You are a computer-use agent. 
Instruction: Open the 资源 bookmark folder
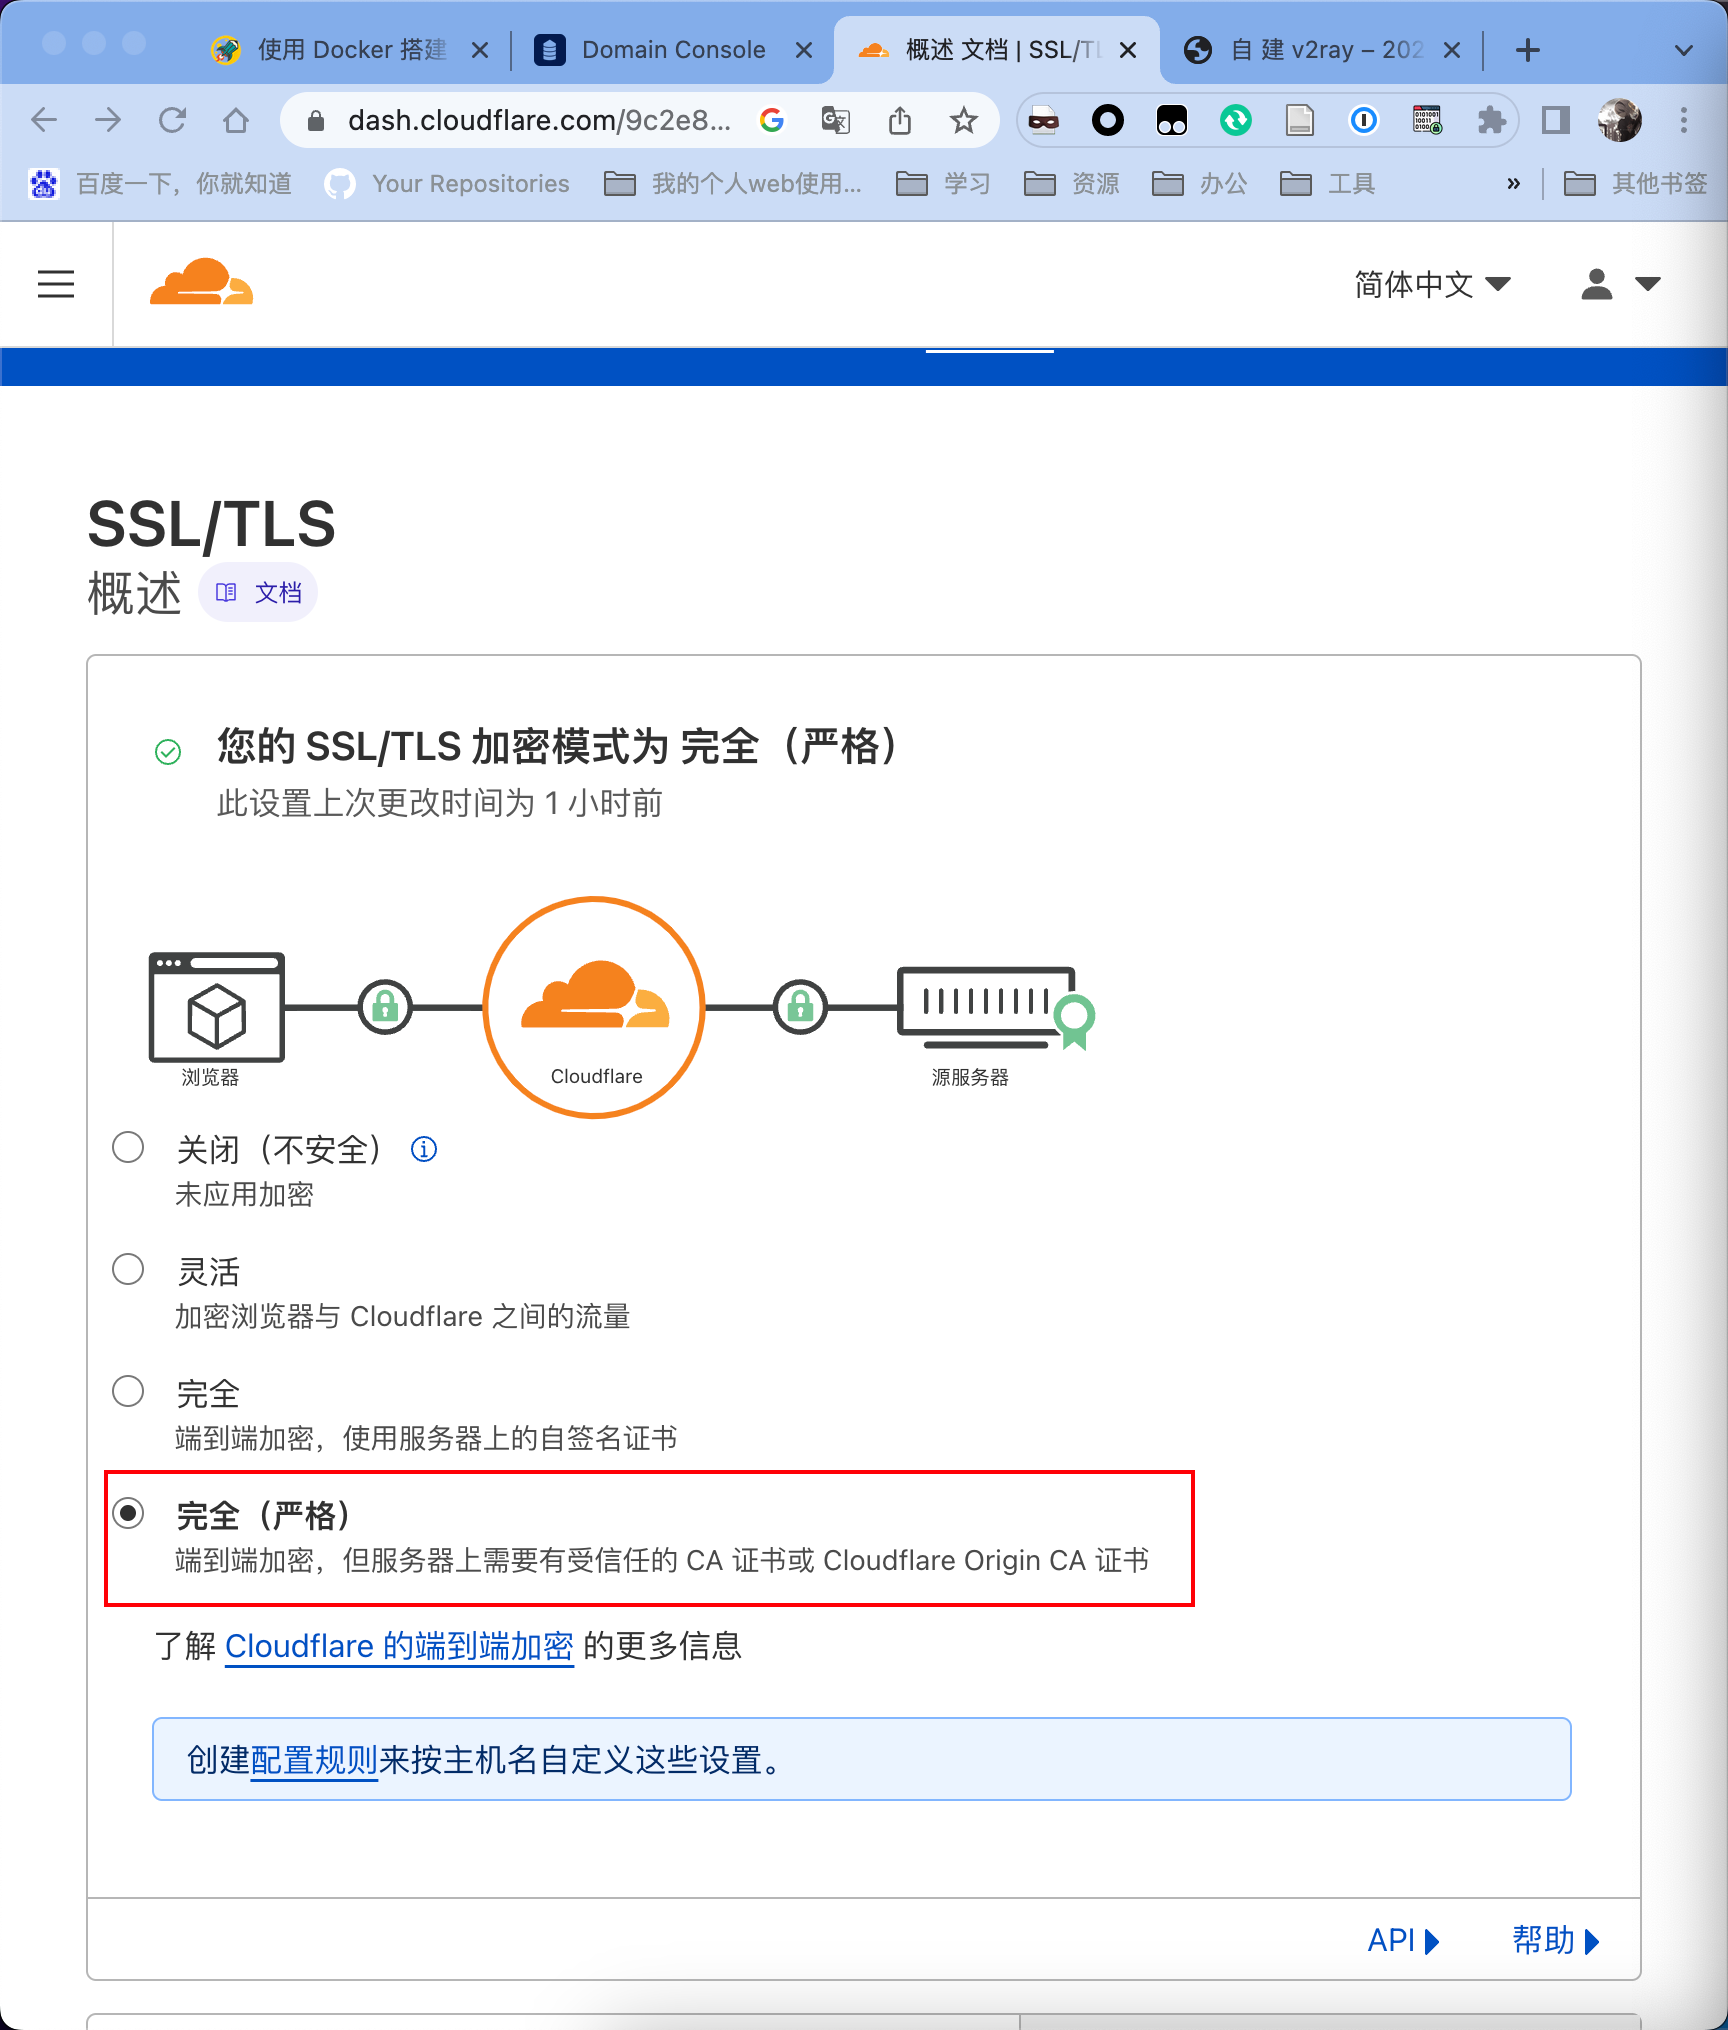click(1071, 183)
